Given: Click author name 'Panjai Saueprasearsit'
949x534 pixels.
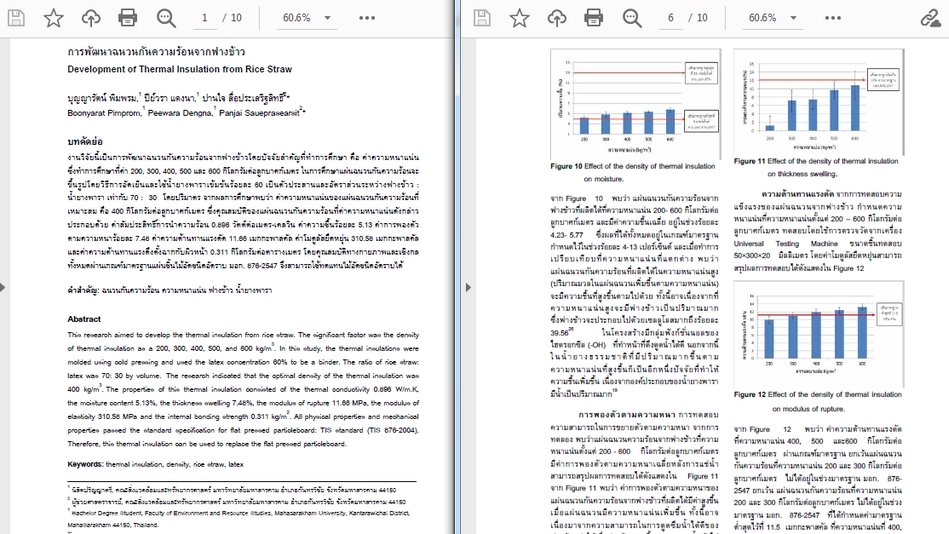Looking at the screenshot, I should coord(259,113).
